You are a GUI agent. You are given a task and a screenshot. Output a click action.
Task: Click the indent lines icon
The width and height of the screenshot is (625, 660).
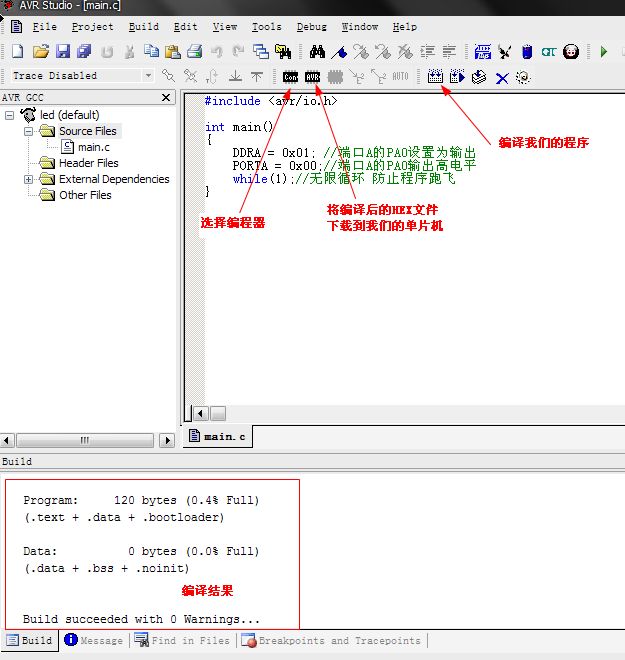427,52
